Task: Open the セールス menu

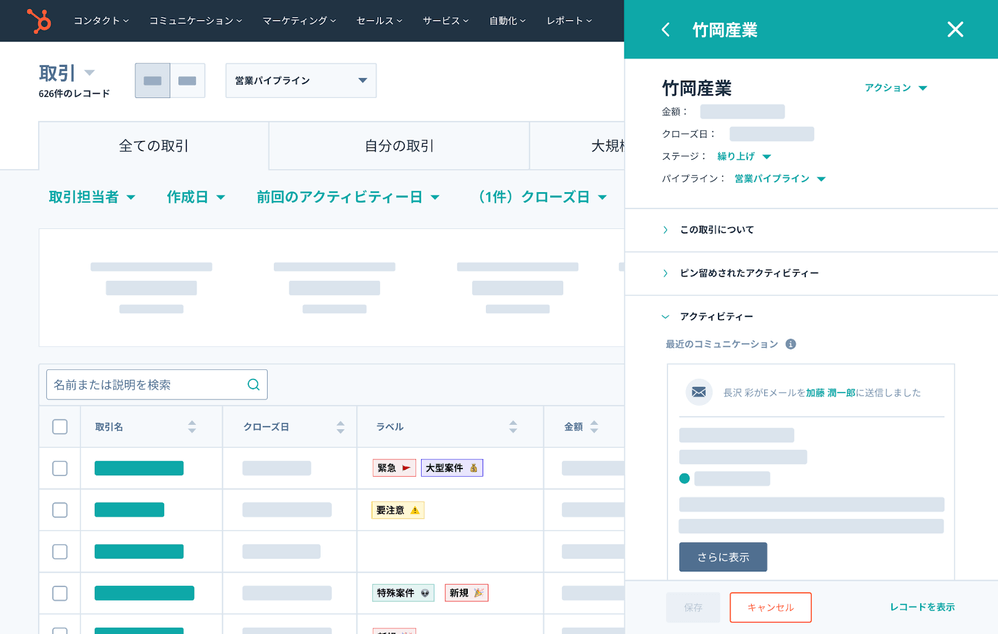Action: [379, 21]
